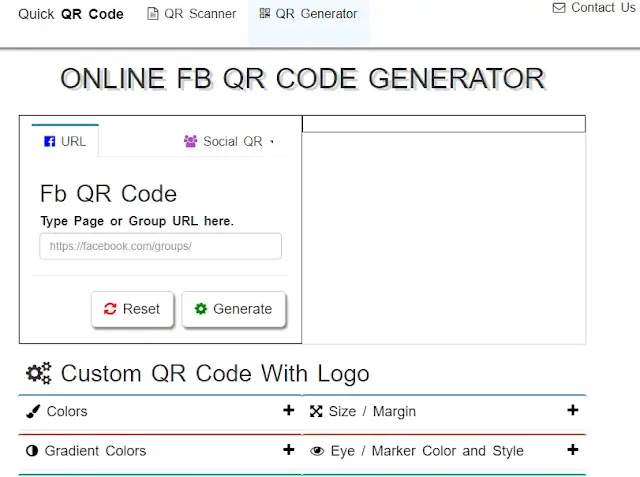Open the QR Scanner menu item
This screenshot has width=640, height=477.
(x=191, y=14)
